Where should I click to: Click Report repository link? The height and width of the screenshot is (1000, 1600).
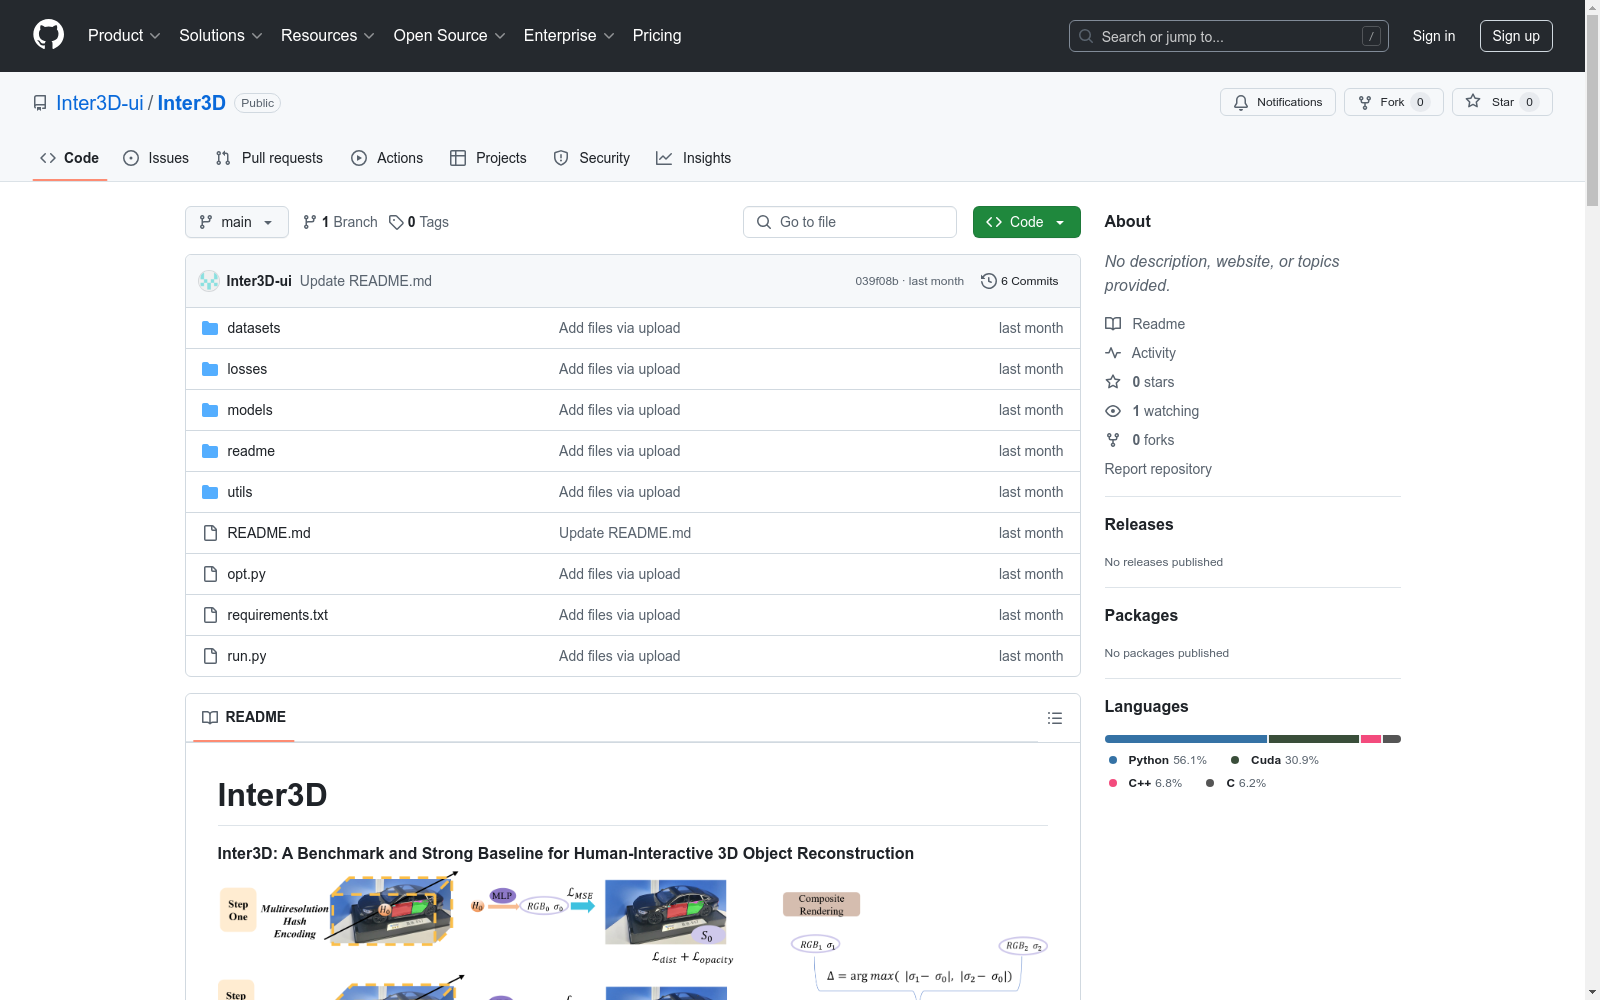tap(1158, 469)
